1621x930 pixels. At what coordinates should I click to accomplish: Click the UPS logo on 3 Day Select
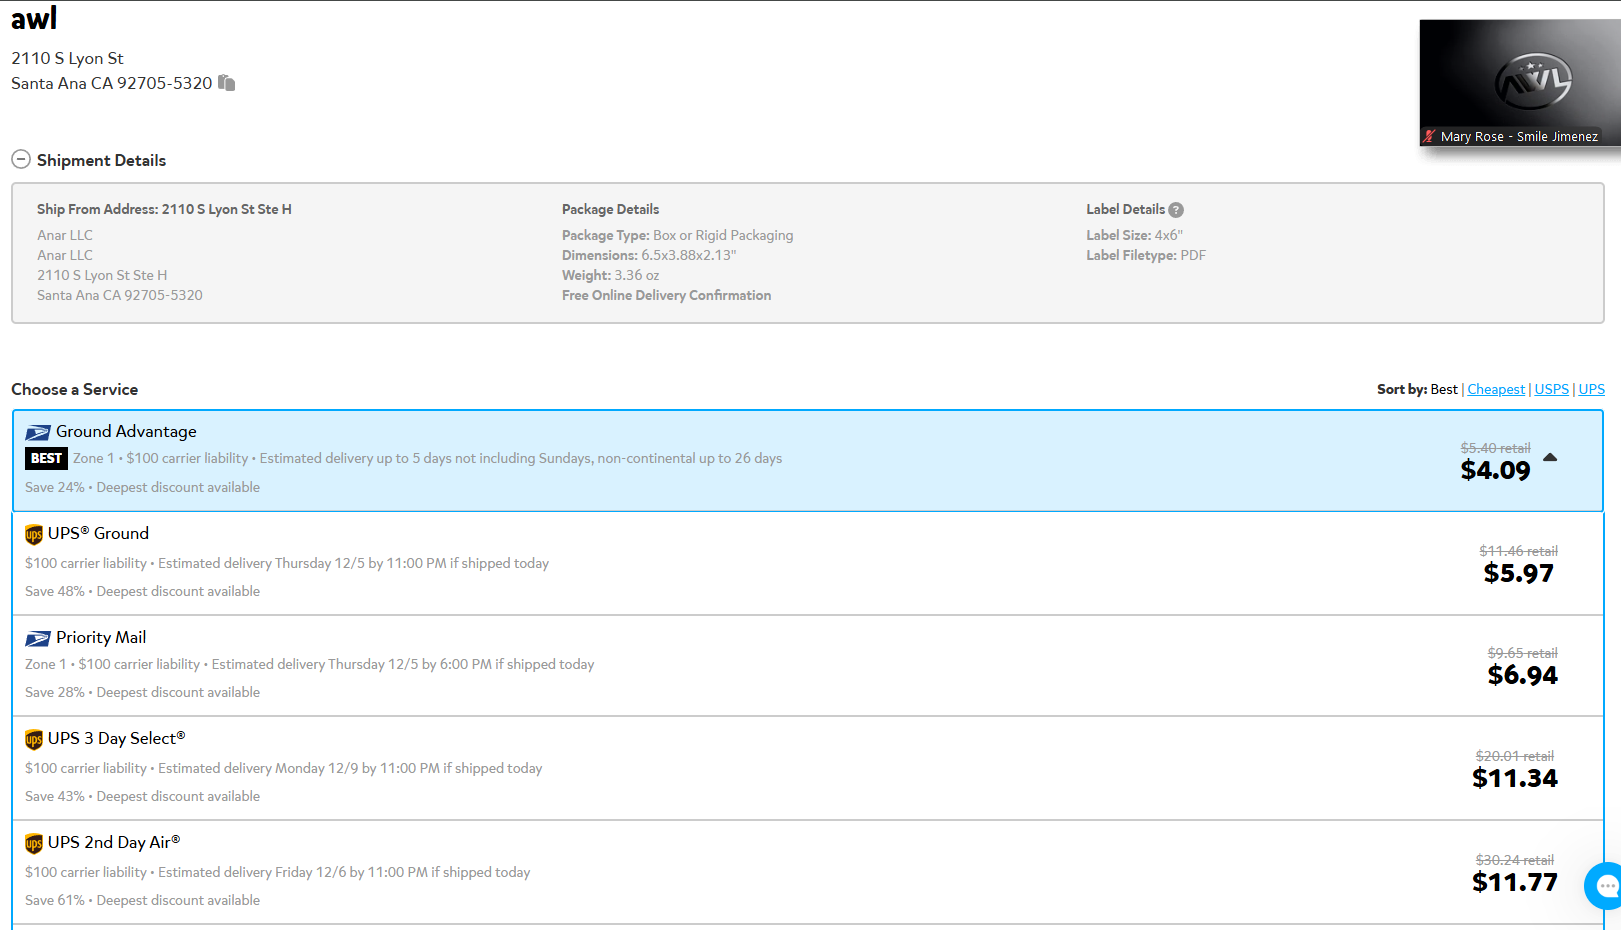[34, 739]
